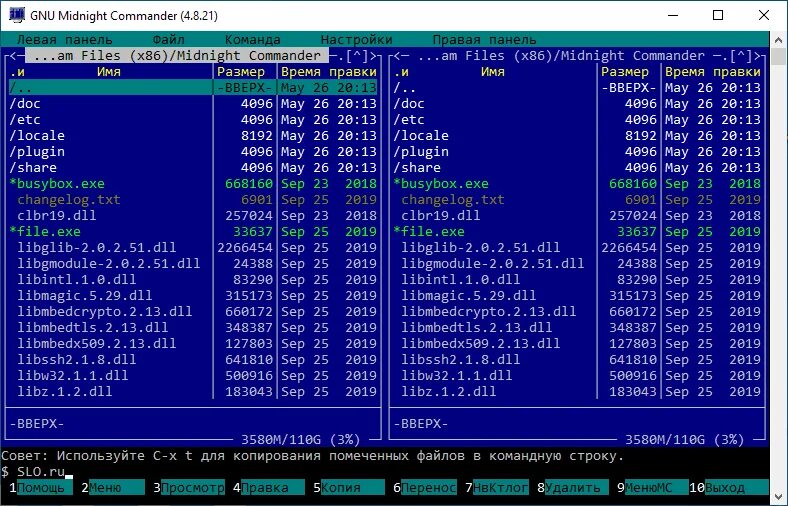The image size is (788, 506).
Task: Toggle right panel sort order indicator .и
Action: point(401,71)
